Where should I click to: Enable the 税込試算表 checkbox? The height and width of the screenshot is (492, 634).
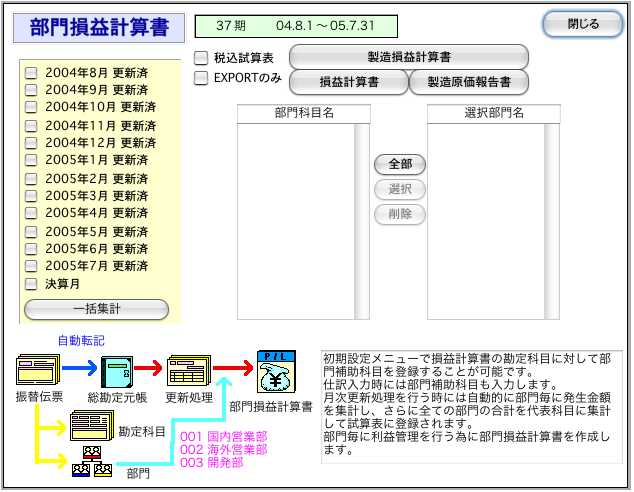(x=201, y=58)
